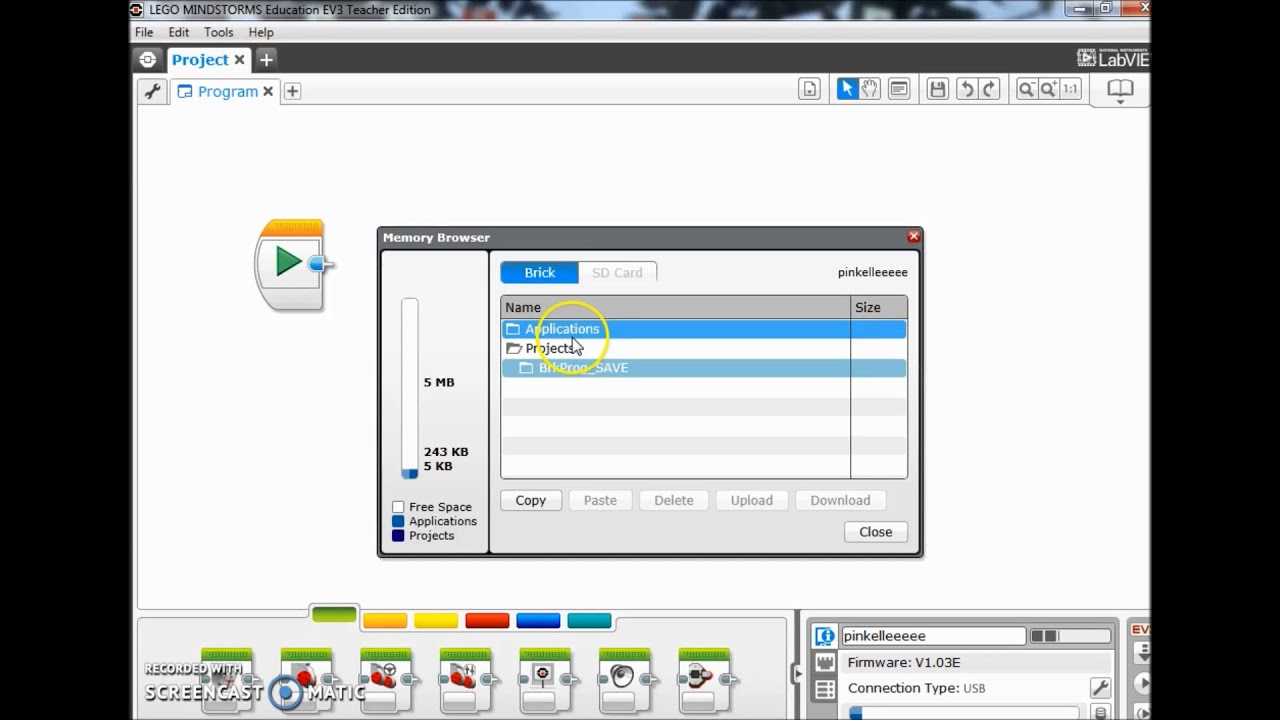Show Available Bricks tab icon
This screenshot has width=1280, height=720.
(x=824, y=689)
